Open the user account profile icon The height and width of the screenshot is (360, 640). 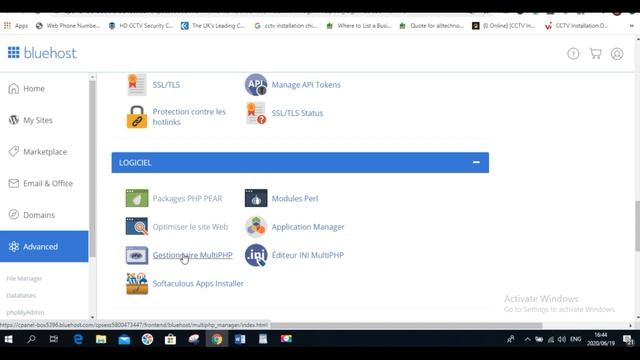click(x=617, y=53)
